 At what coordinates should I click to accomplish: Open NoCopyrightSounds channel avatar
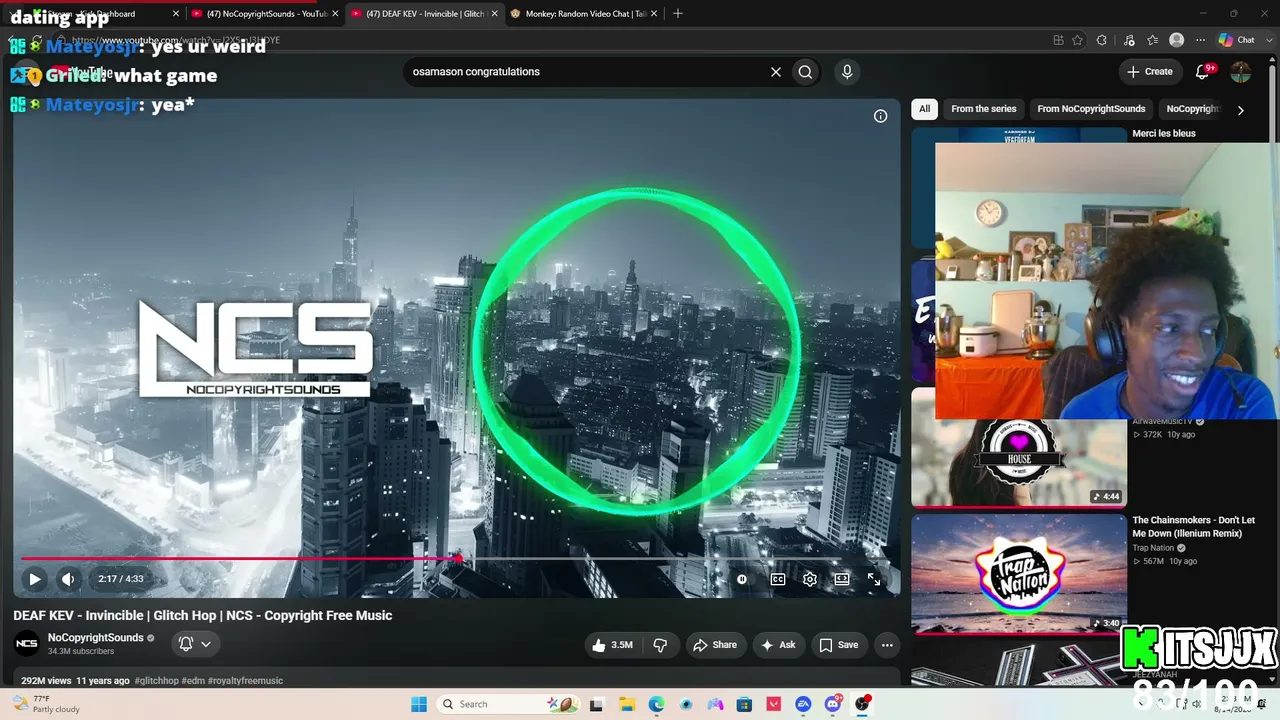[x=27, y=643]
